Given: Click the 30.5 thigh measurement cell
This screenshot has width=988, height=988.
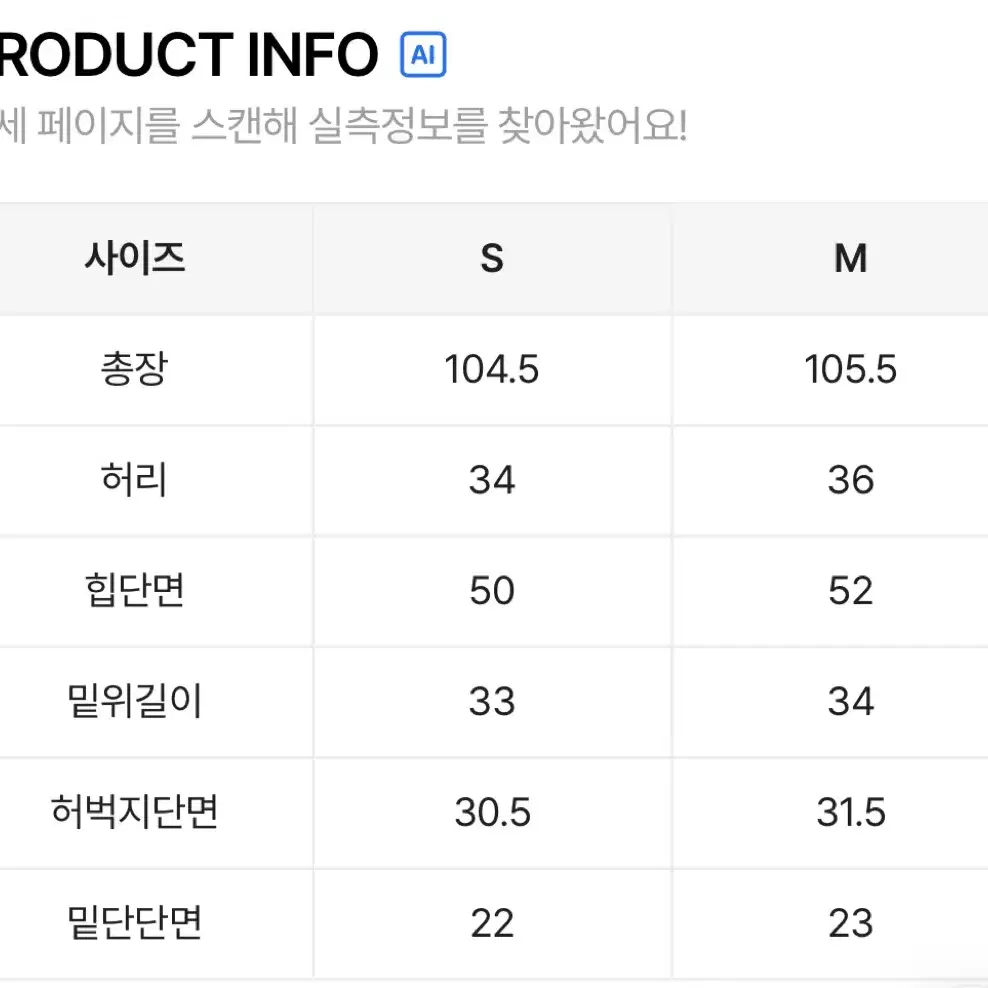Looking at the screenshot, I should pos(492,812).
